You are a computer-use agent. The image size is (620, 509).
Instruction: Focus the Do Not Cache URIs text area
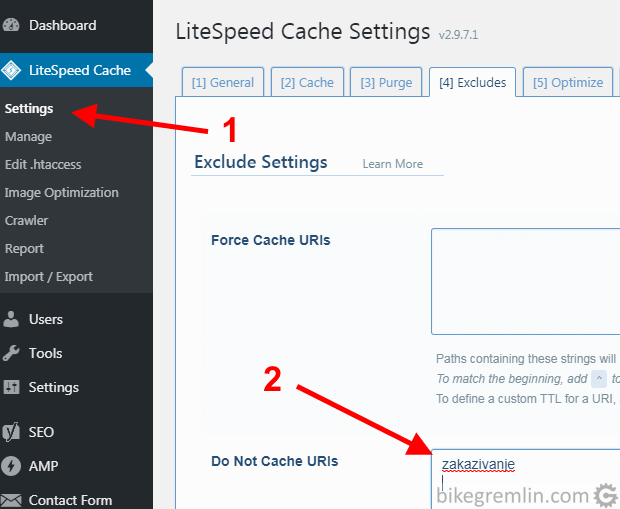pyautogui.click(x=525, y=479)
